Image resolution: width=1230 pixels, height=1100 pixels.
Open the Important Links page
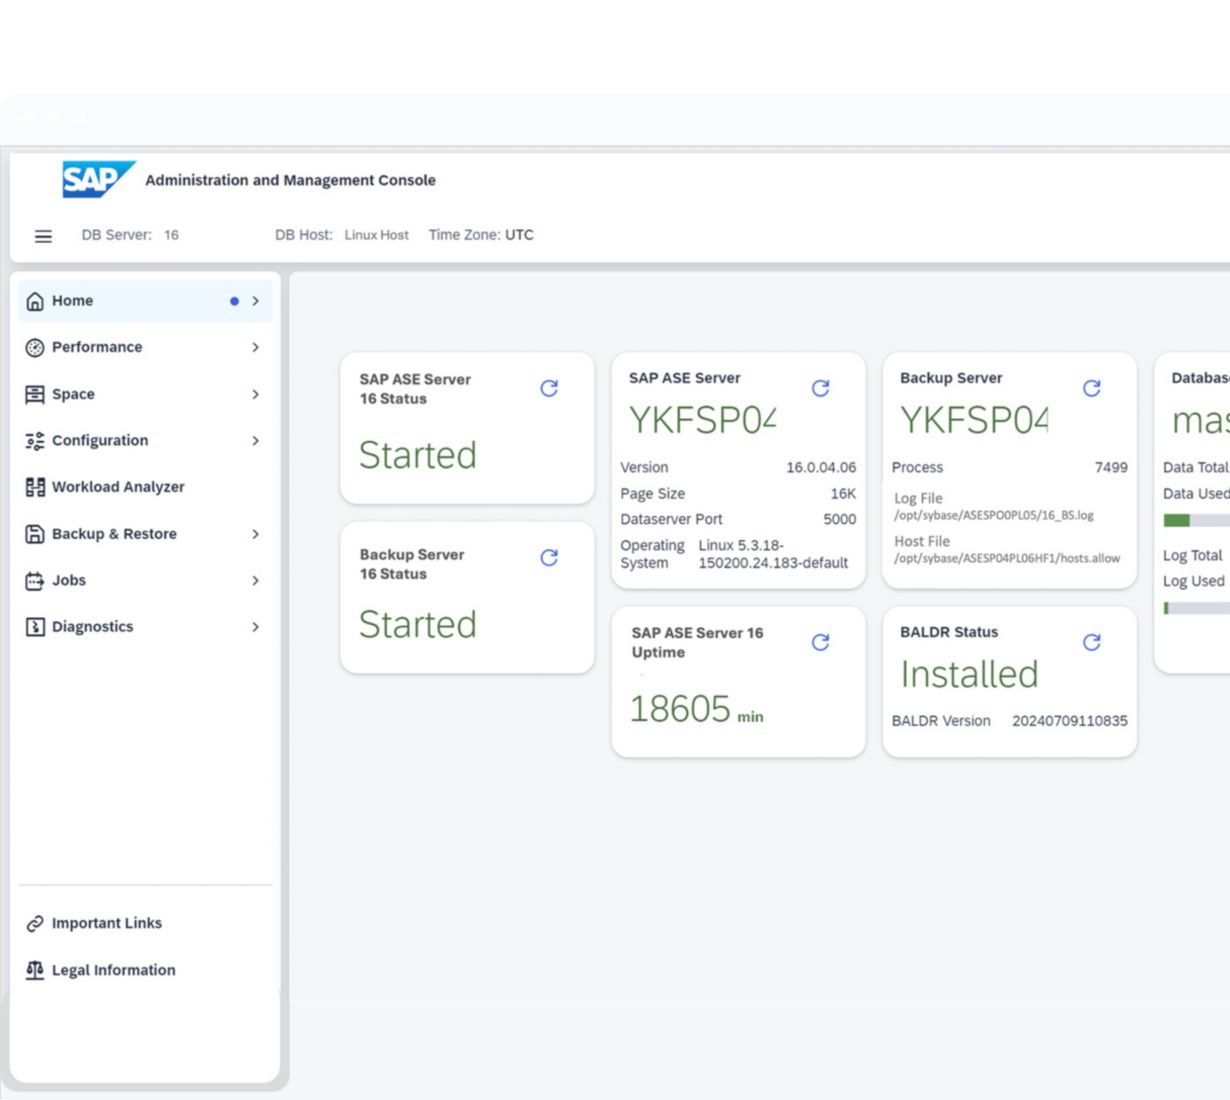[x=106, y=923]
